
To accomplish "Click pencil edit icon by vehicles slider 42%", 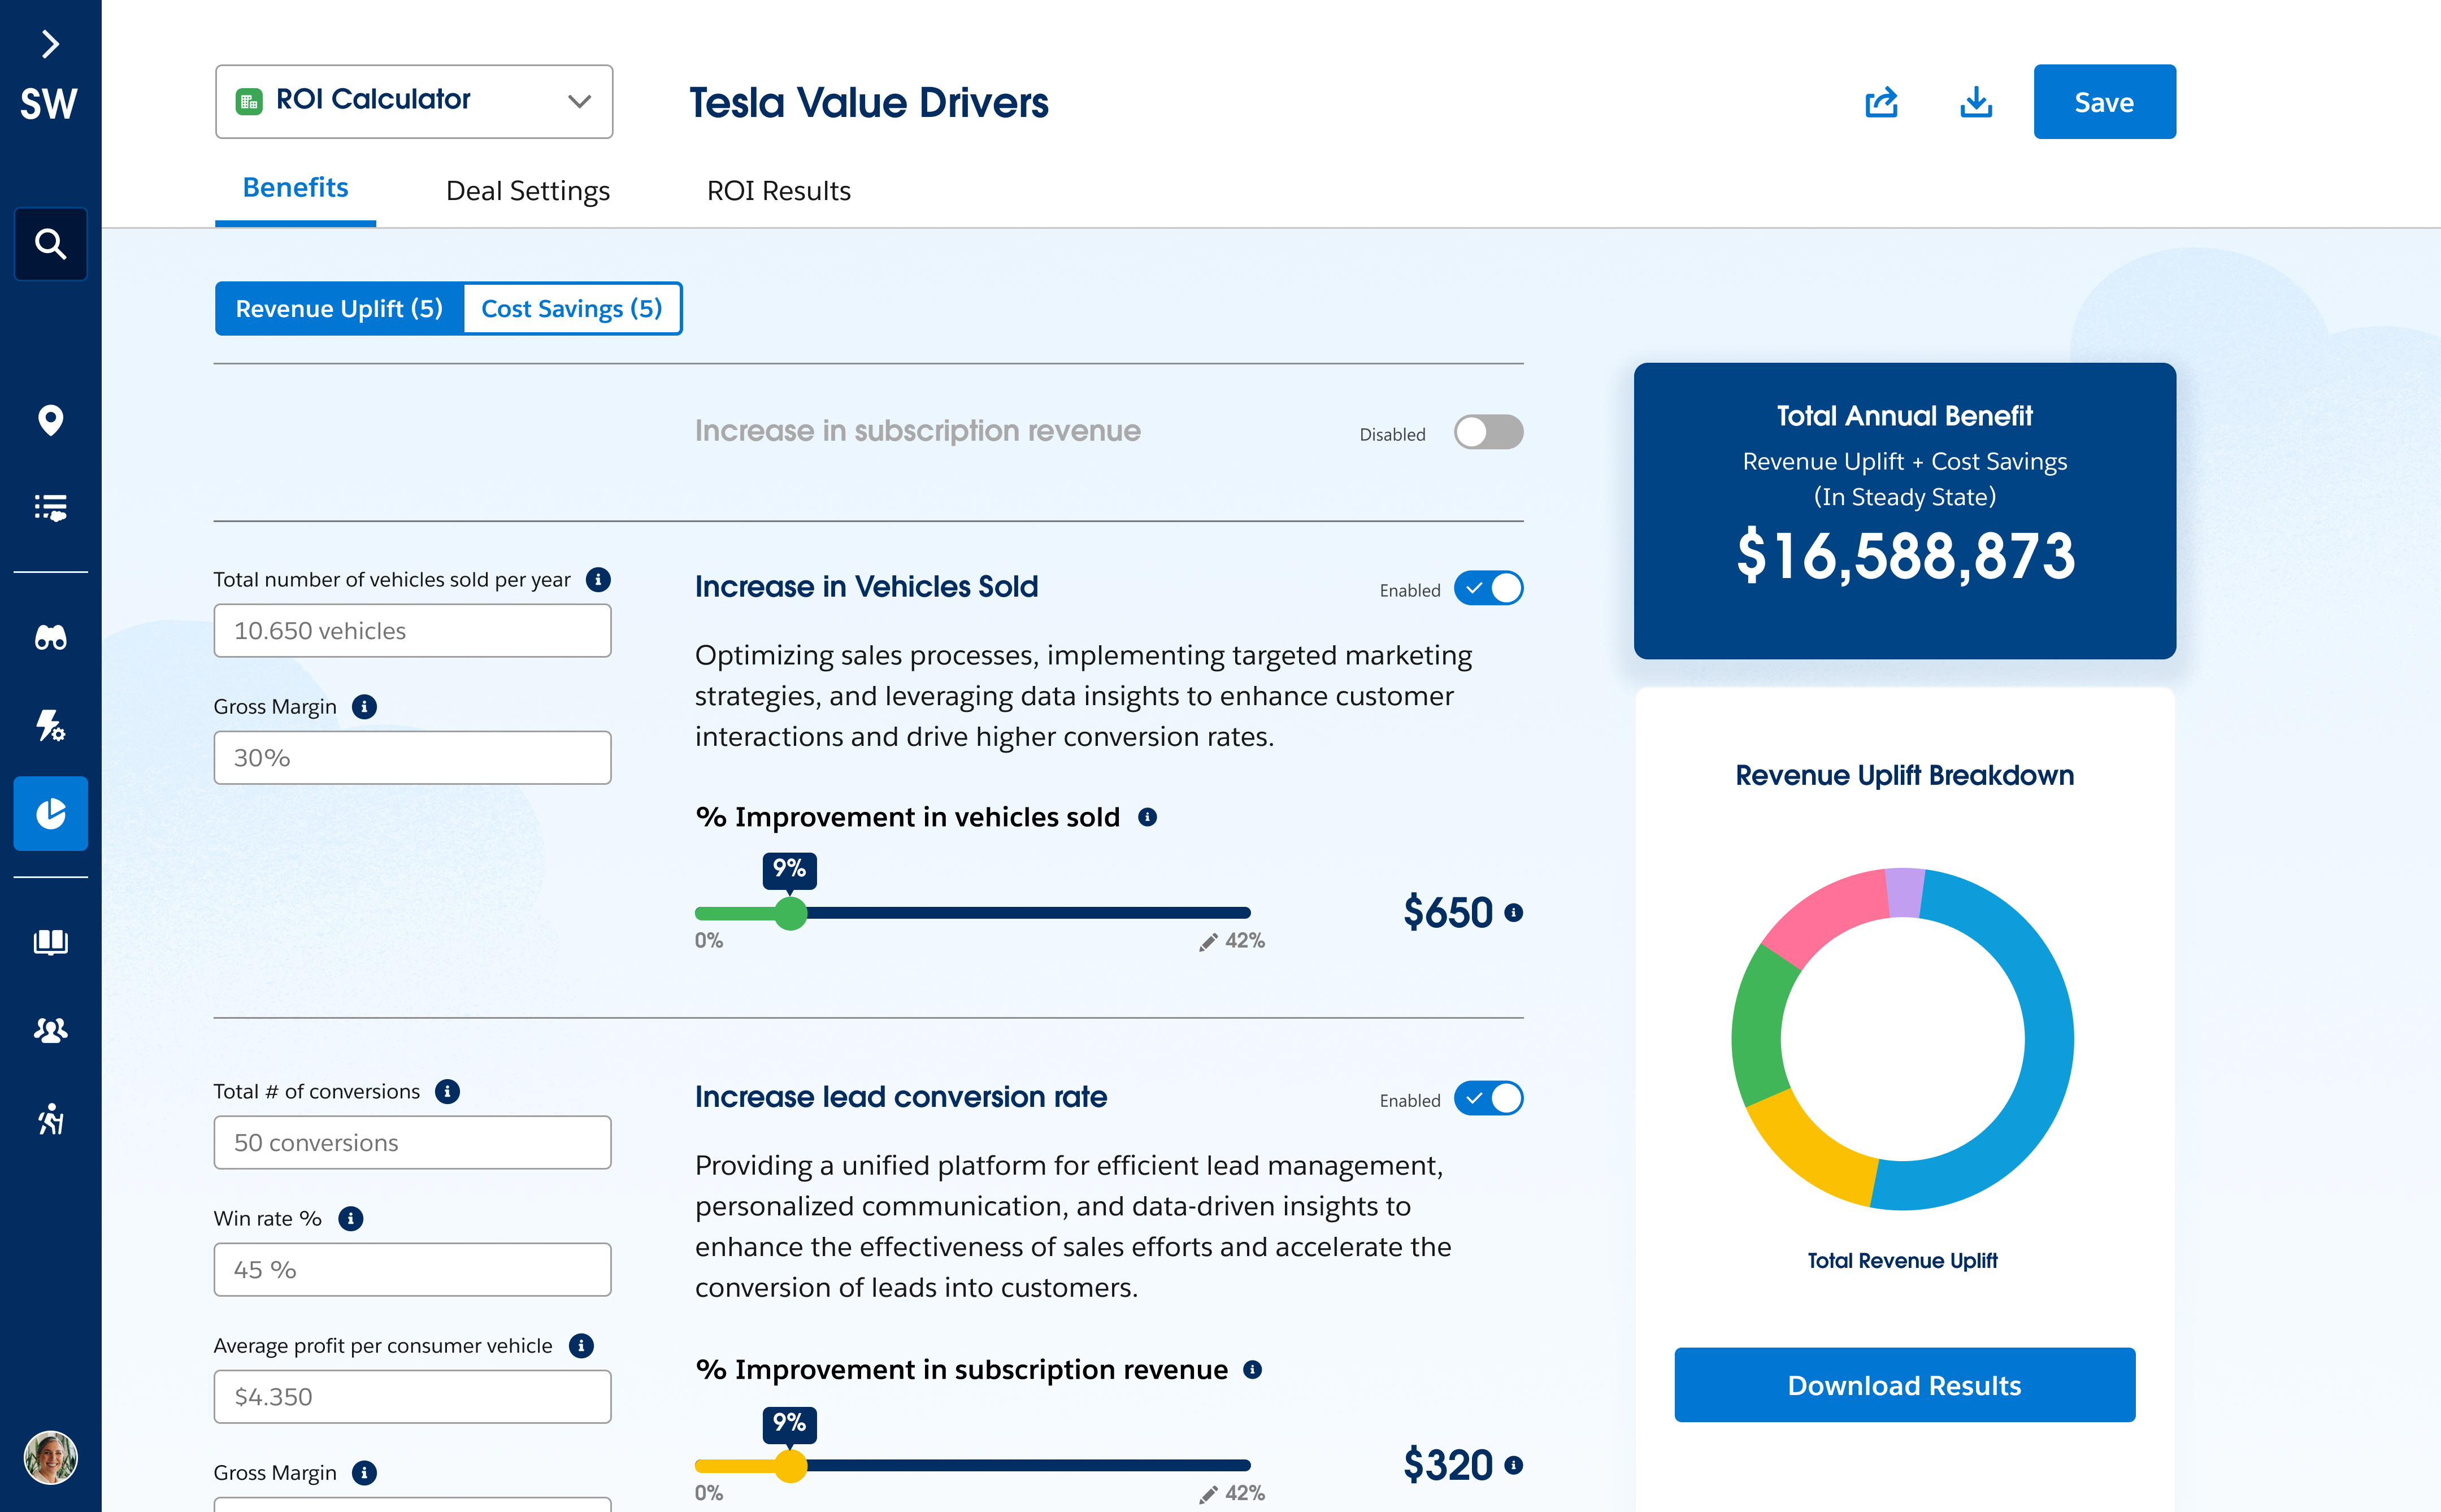I will click(x=1208, y=941).
